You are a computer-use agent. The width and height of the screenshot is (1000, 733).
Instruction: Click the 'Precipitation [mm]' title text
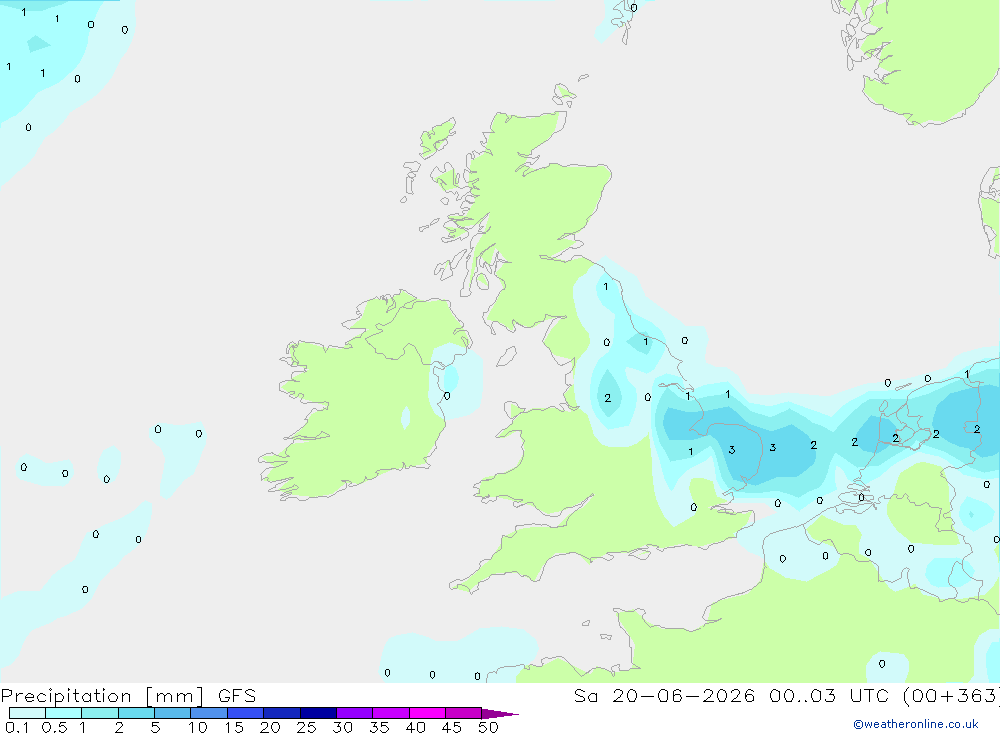point(102,696)
